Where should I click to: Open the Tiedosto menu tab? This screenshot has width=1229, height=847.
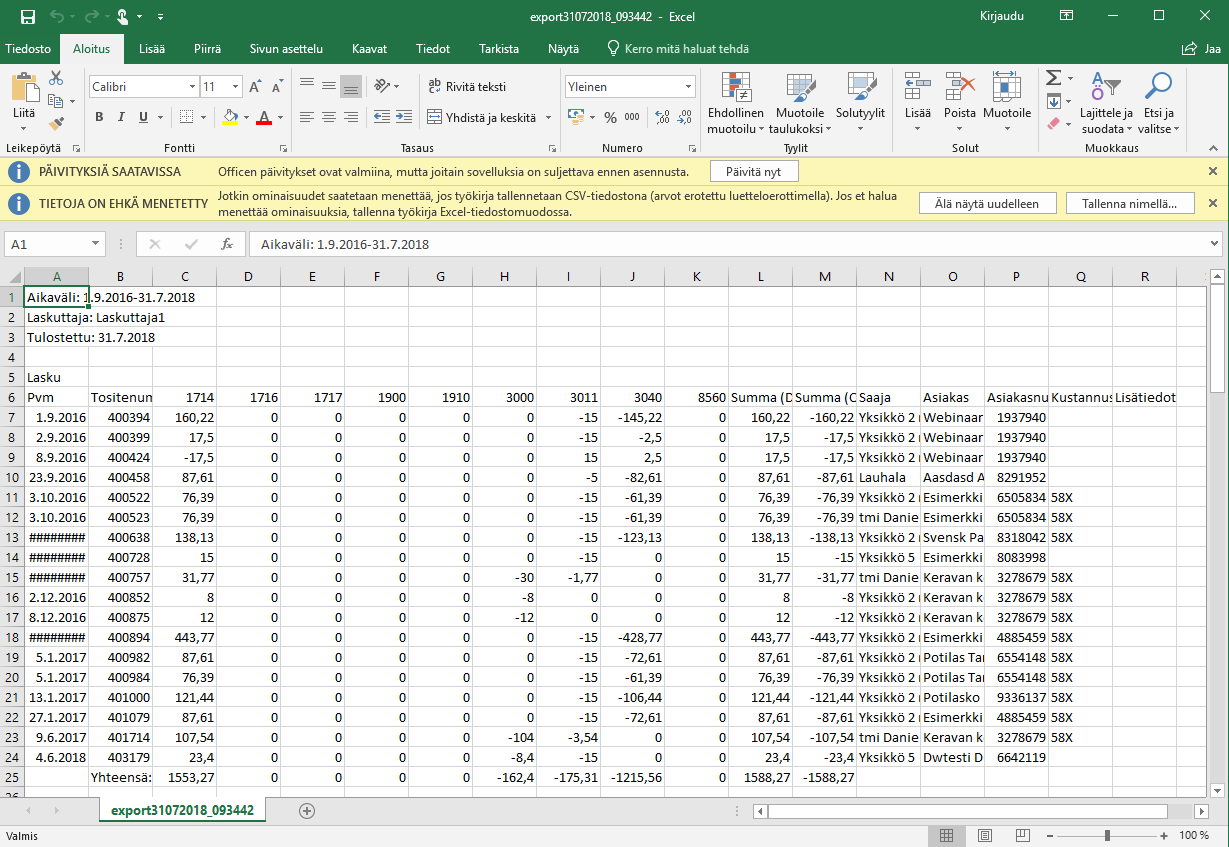tap(28, 48)
